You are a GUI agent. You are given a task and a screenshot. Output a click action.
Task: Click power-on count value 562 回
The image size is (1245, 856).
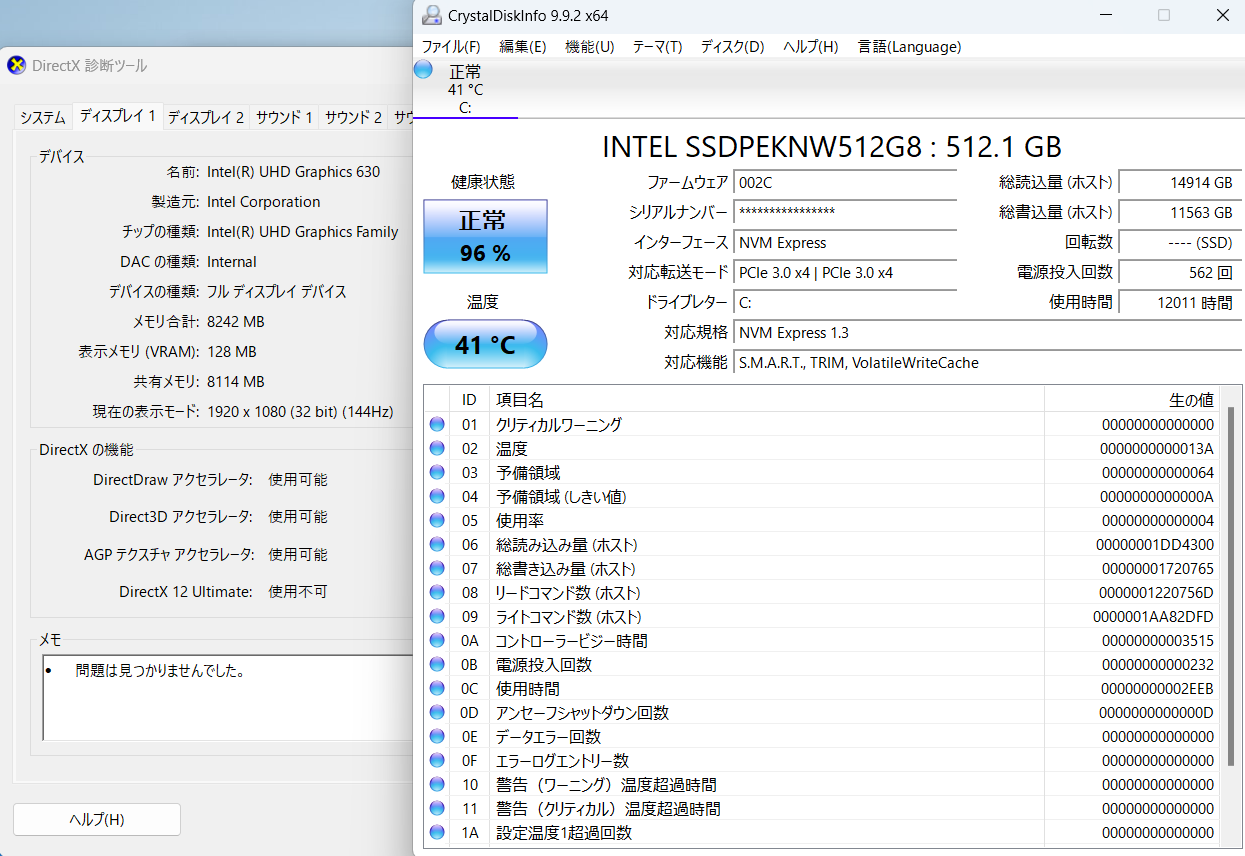(x=1180, y=273)
